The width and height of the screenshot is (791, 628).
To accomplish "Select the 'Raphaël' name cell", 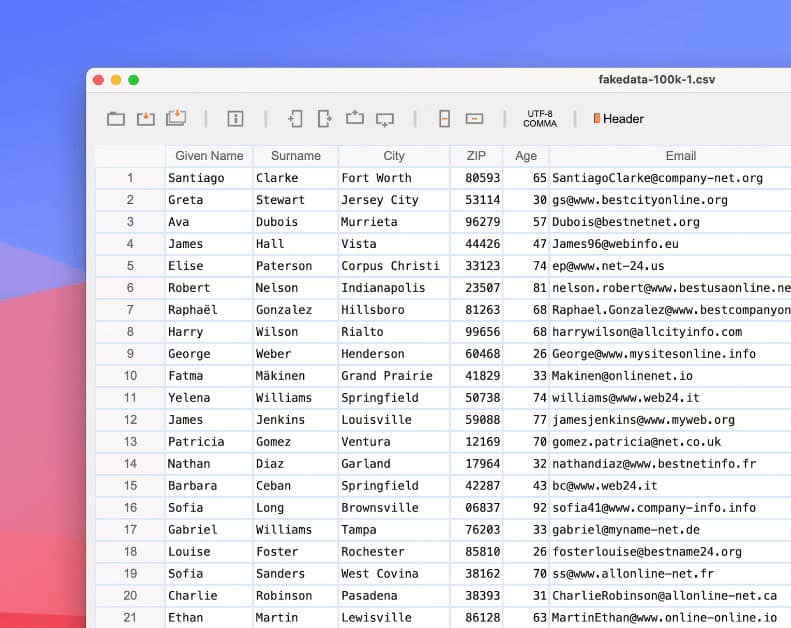I will tap(209, 310).
